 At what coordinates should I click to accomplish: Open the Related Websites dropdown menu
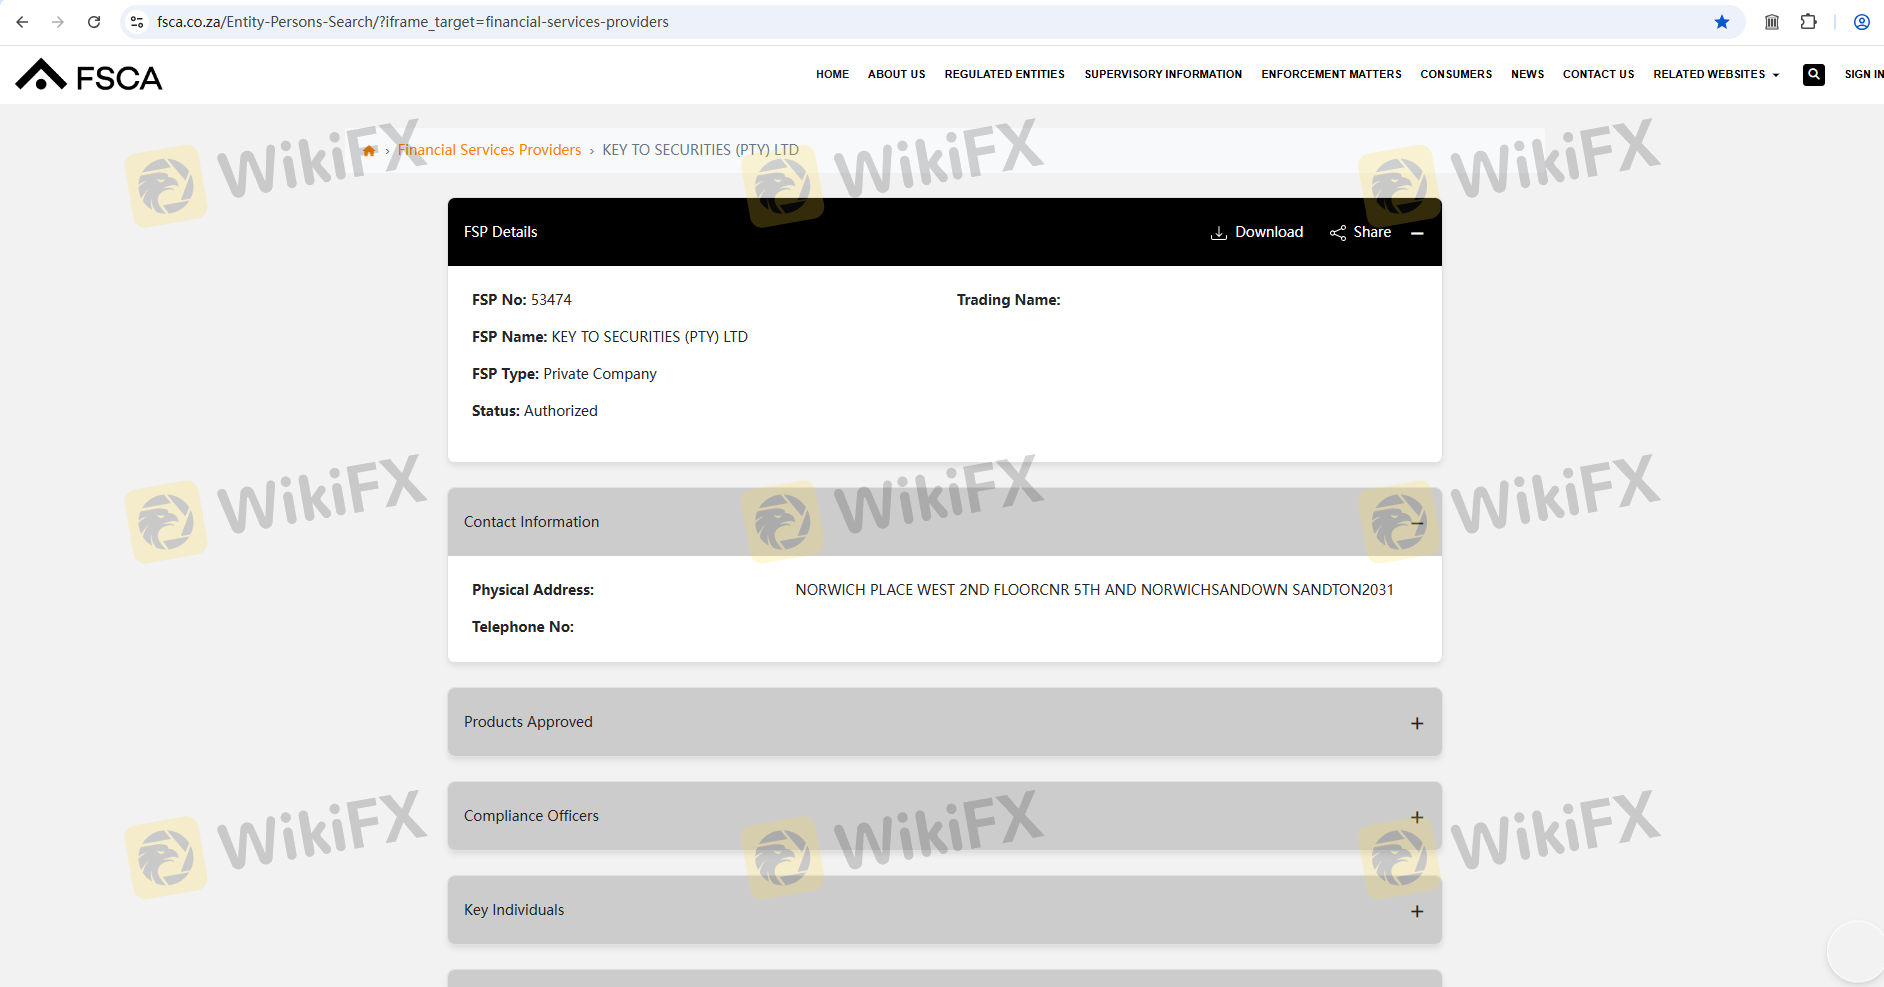1716,74
